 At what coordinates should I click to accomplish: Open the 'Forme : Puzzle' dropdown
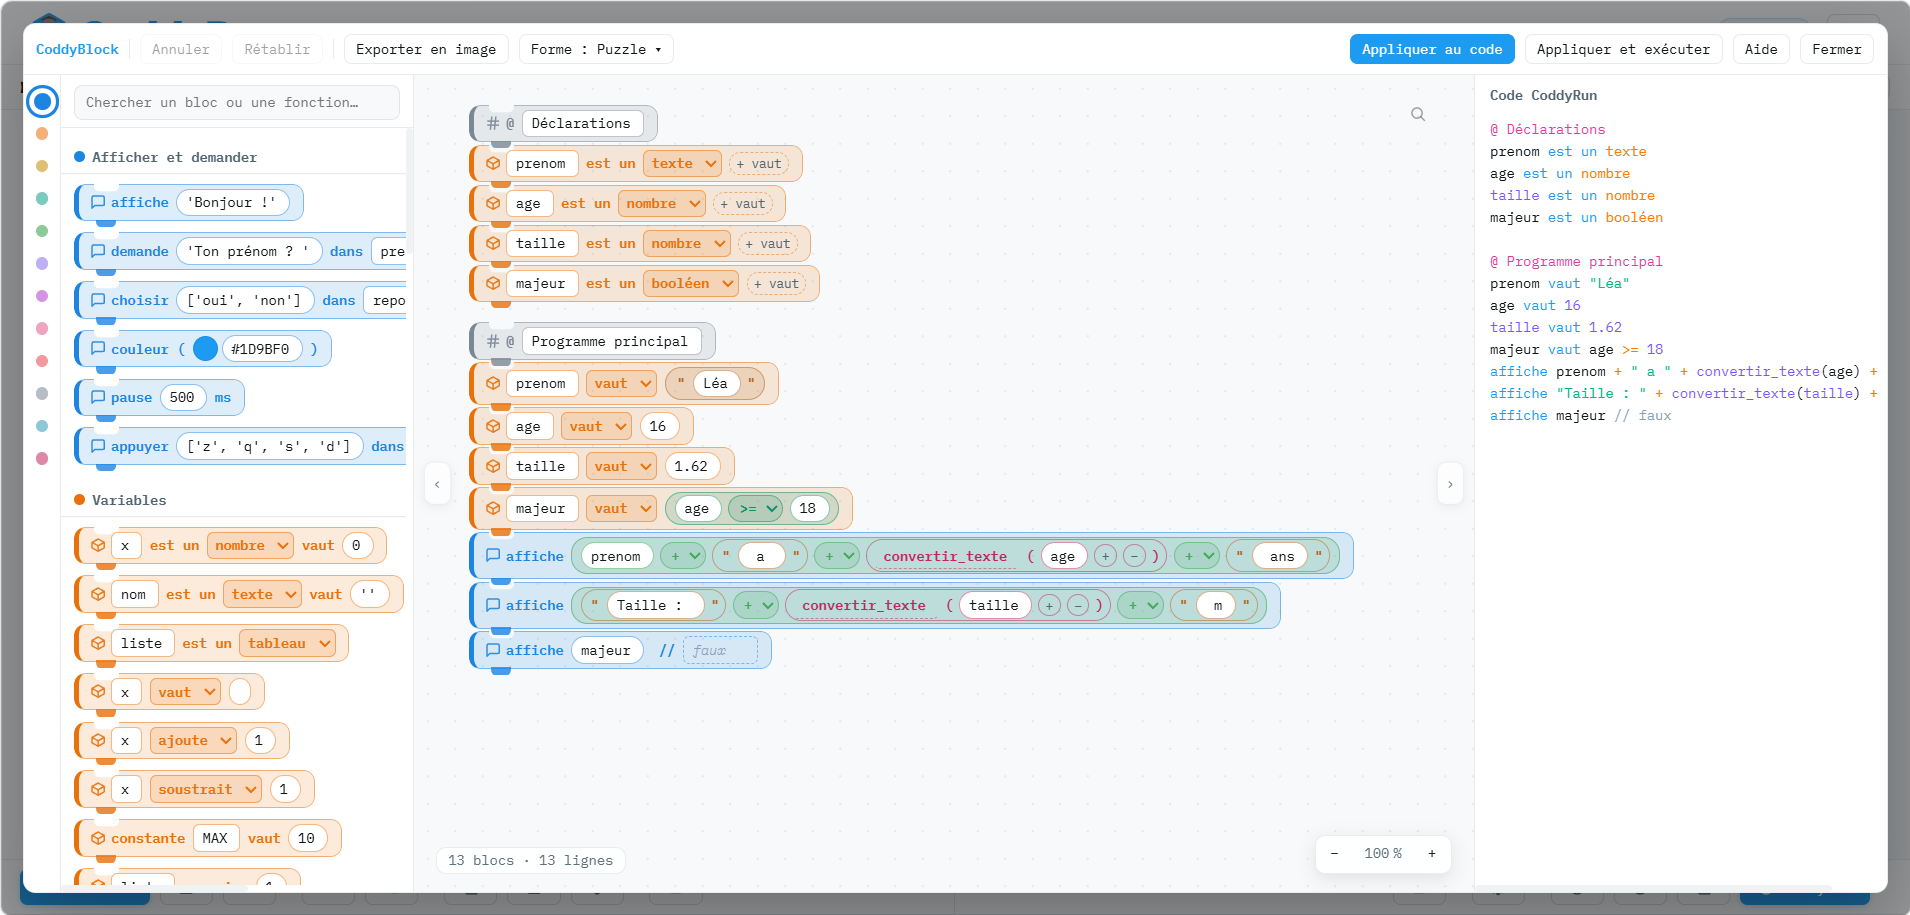tap(596, 49)
